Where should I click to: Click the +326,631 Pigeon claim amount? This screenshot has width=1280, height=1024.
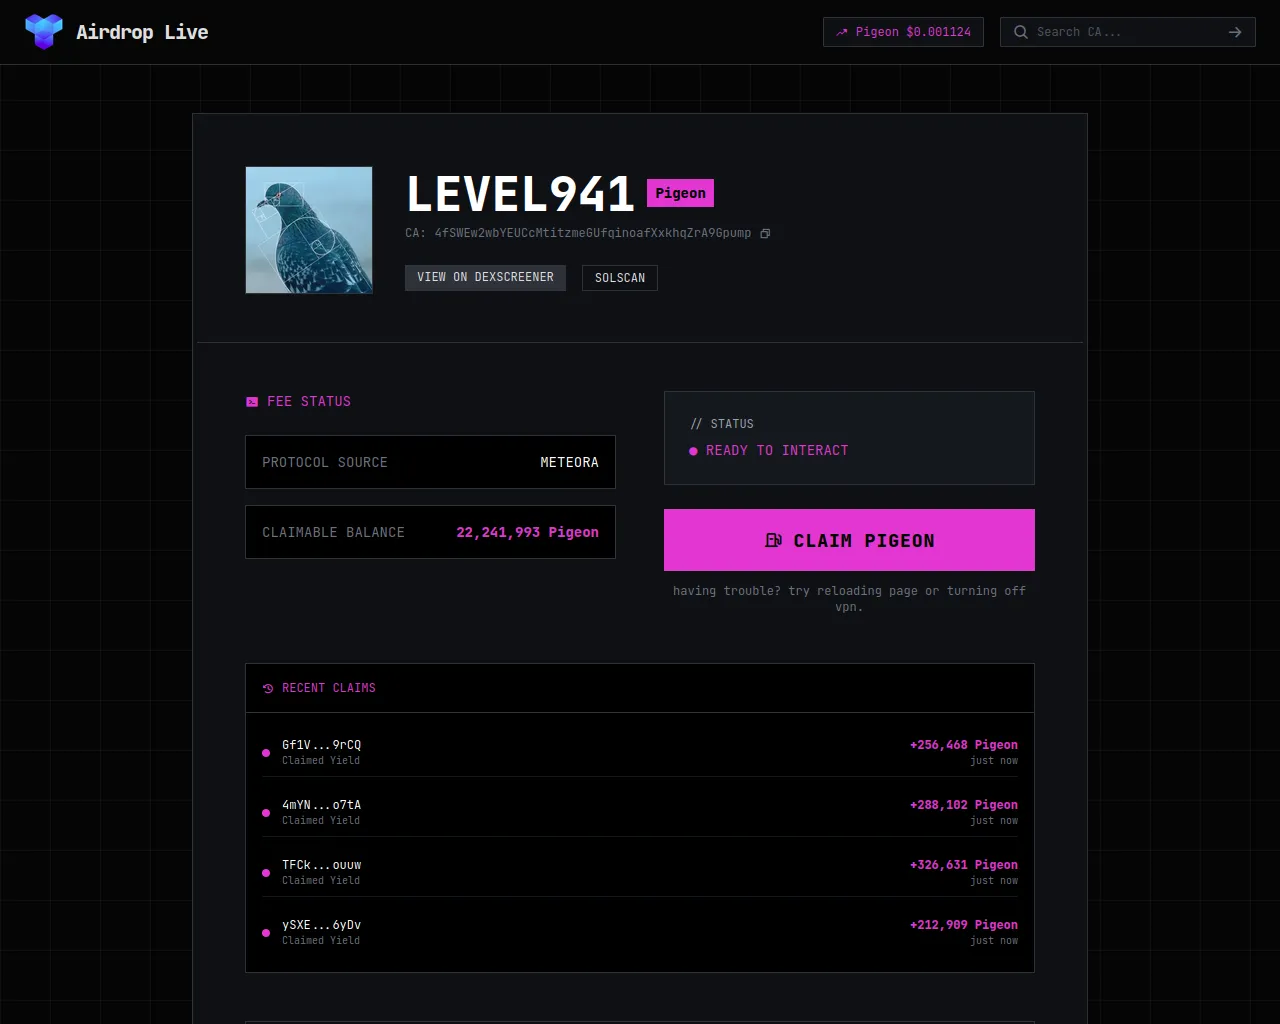pyautogui.click(x=964, y=865)
